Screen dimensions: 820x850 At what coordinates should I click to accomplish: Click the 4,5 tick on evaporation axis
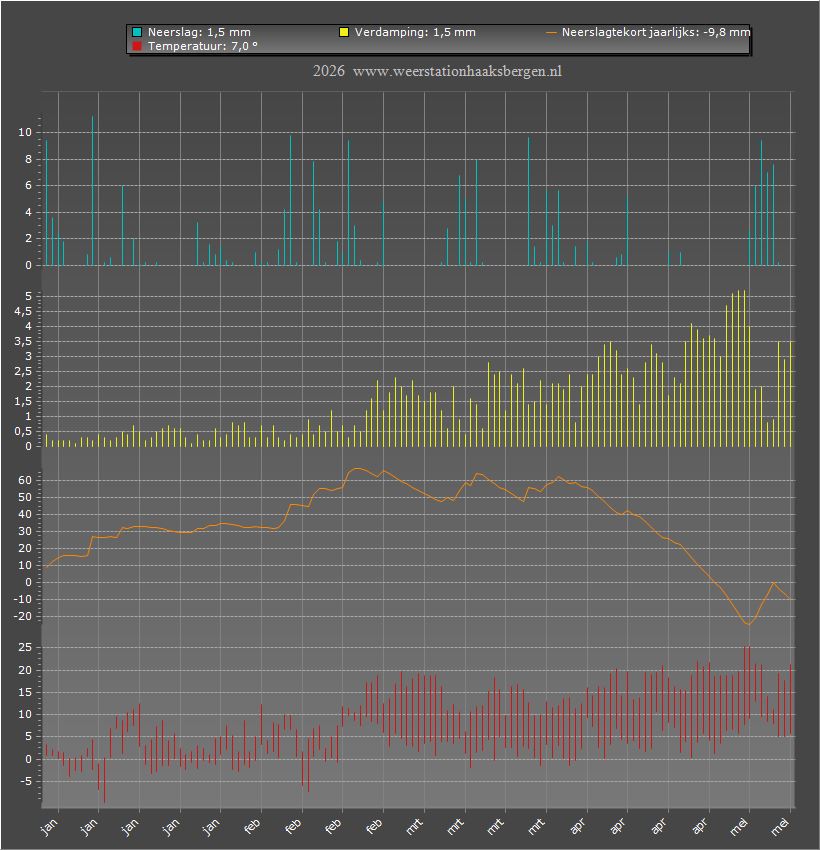pyautogui.click(x=23, y=311)
